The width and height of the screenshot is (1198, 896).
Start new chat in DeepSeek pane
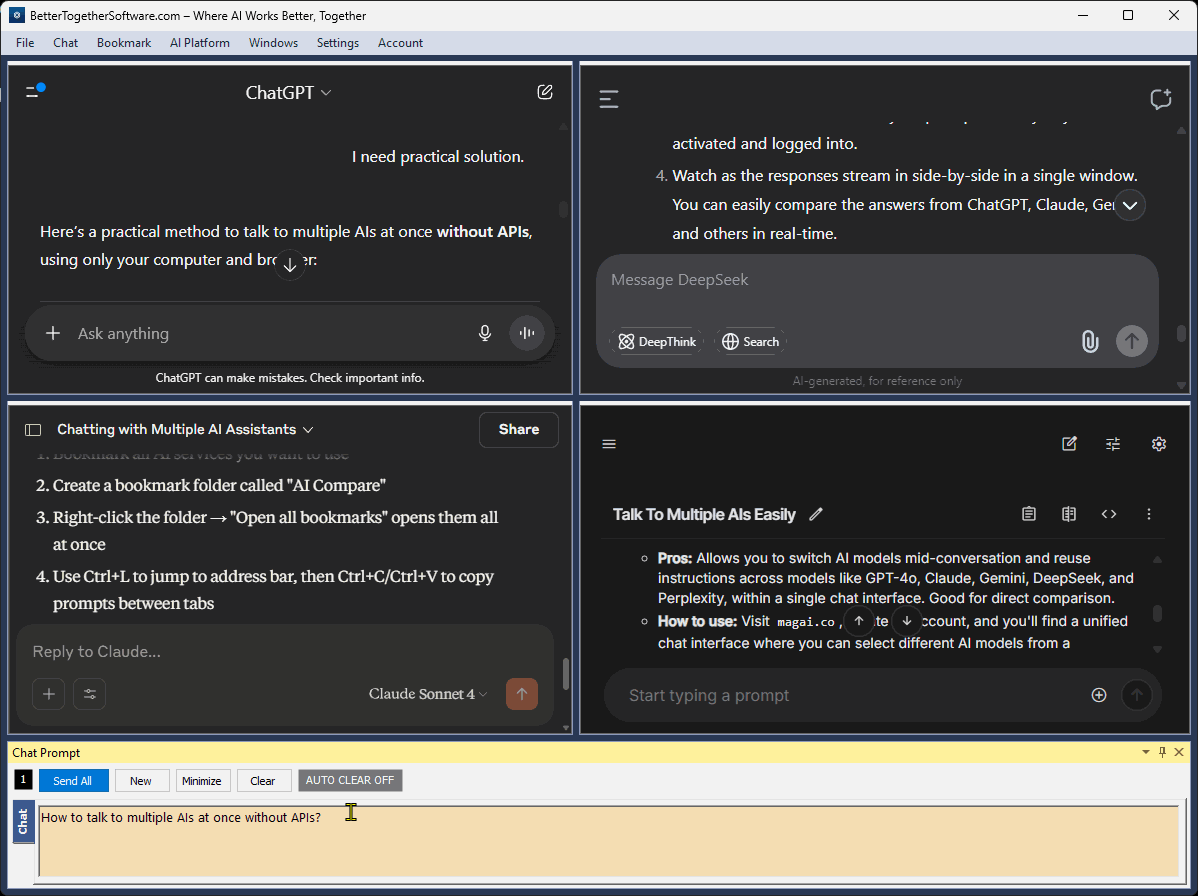pos(1161,99)
